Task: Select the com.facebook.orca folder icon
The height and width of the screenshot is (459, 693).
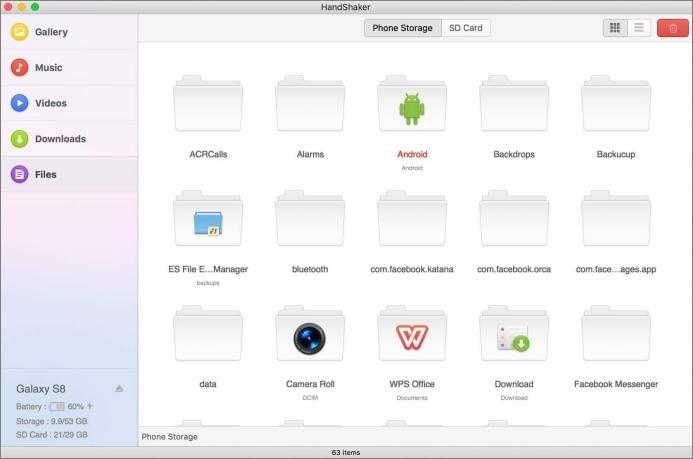Action: click(x=514, y=219)
